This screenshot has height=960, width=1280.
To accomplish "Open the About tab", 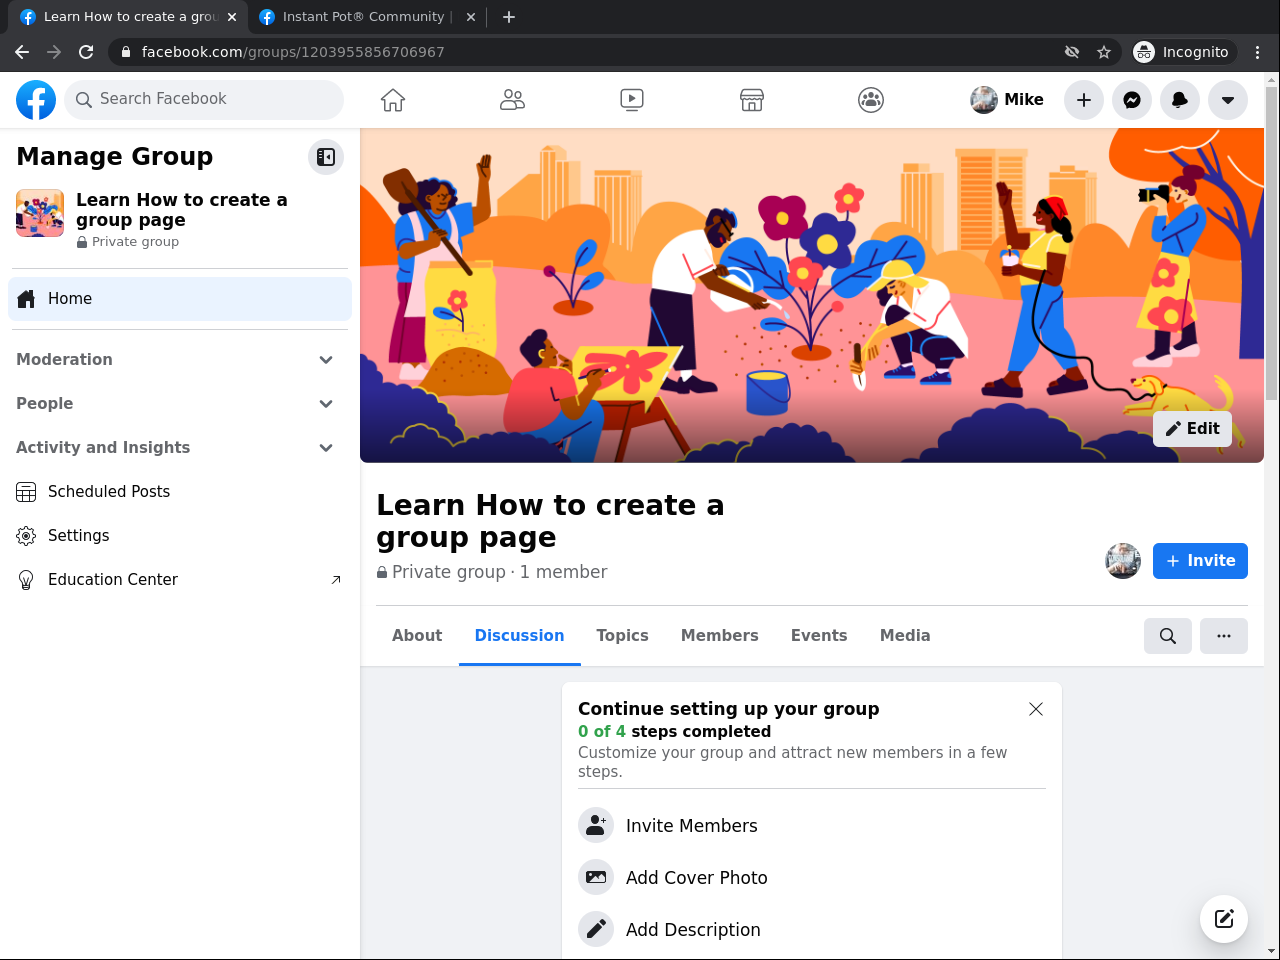I will pyautogui.click(x=417, y=636).
